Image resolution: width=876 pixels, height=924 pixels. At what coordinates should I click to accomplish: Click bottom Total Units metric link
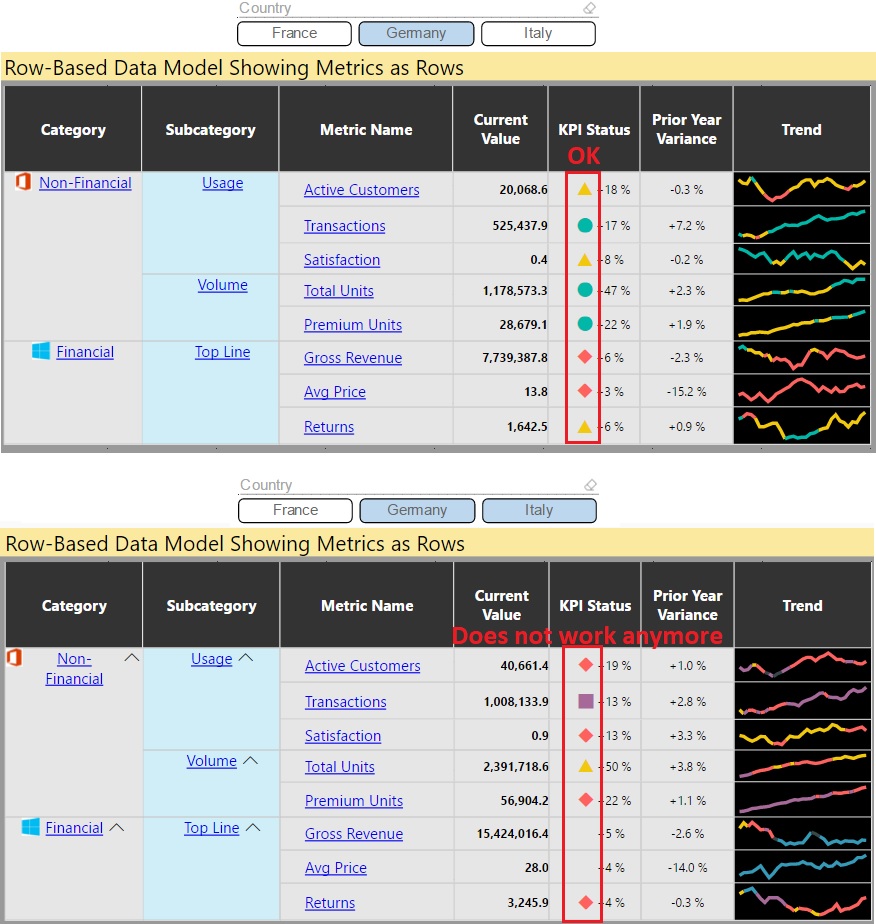[340, 767]
